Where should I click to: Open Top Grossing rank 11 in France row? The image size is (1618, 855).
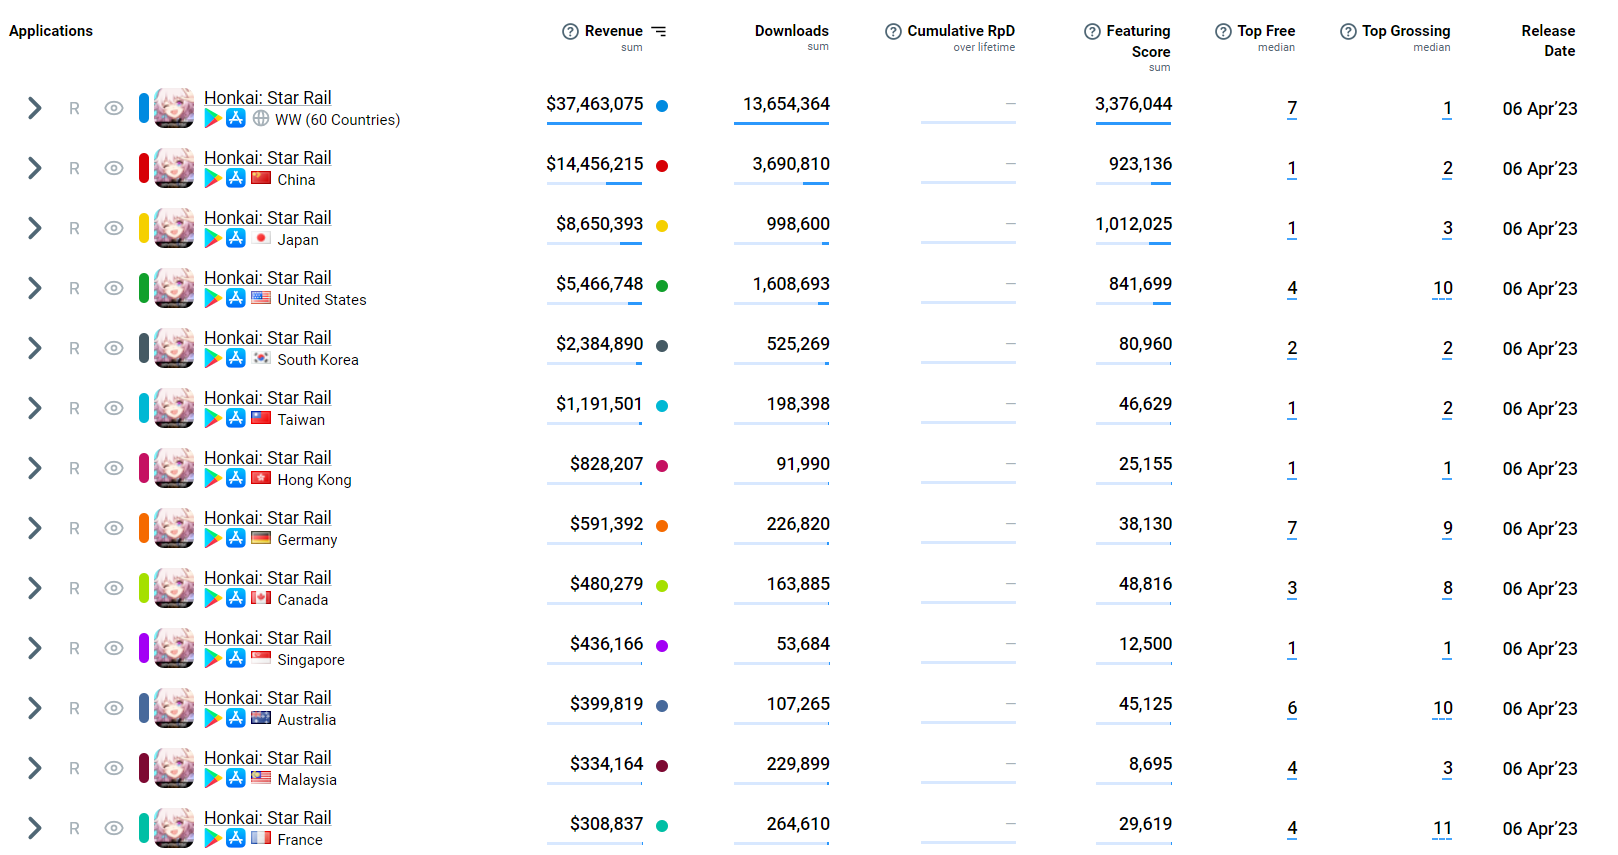tap(1442, 828)
